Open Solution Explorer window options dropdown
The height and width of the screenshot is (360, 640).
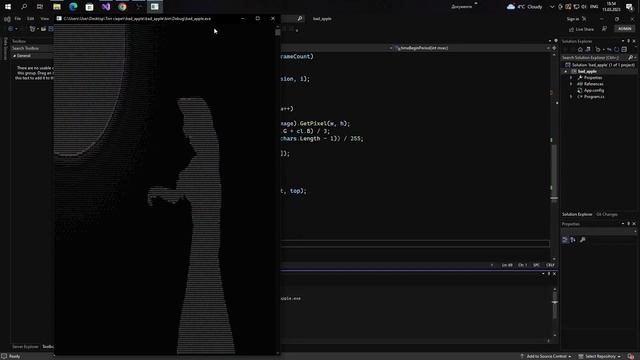tap(623, 41)
